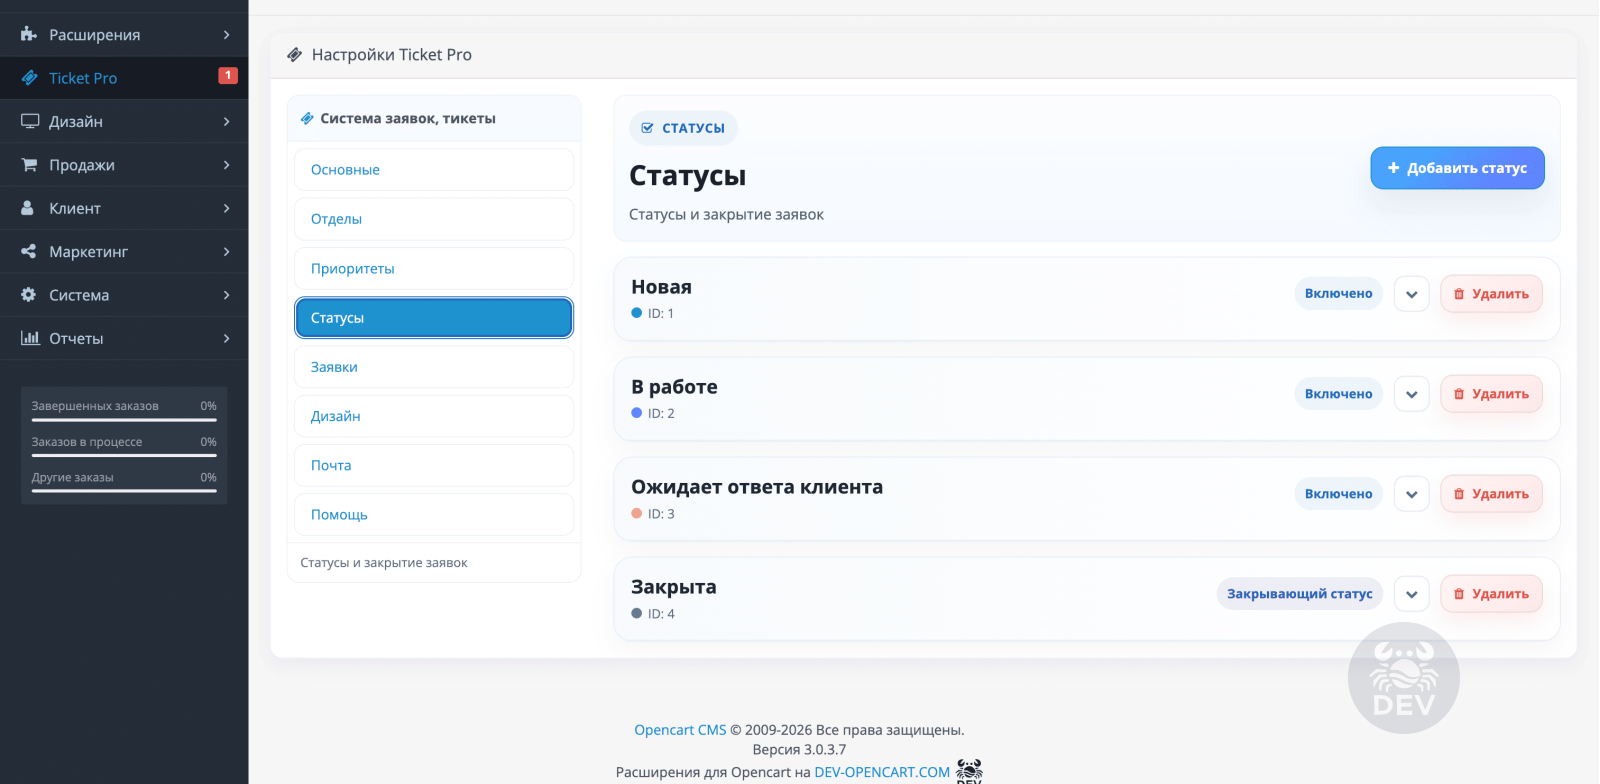This screenshot has width=1600, height=784.
Task: Click the ticket icon in Настройки Ticket Pro header
Action: tap(294, 55)
